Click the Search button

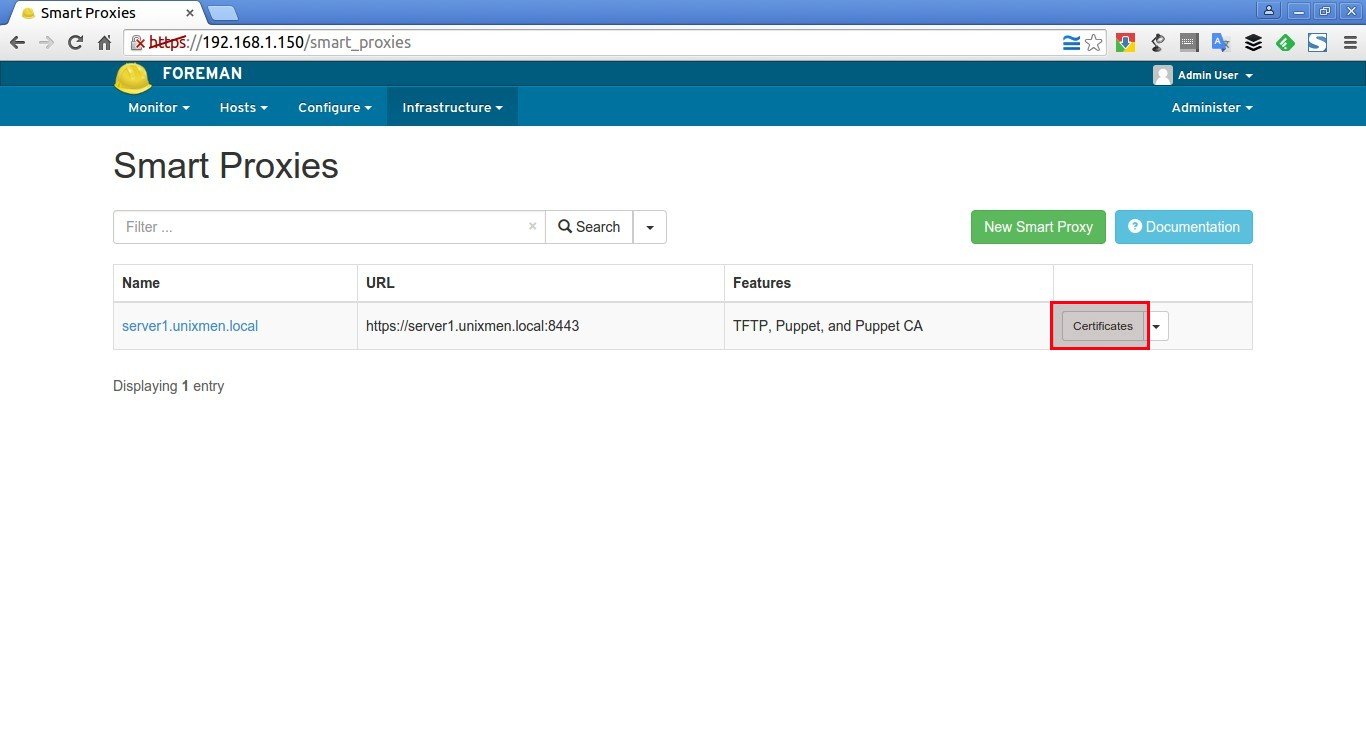click(x=589, y=227)
